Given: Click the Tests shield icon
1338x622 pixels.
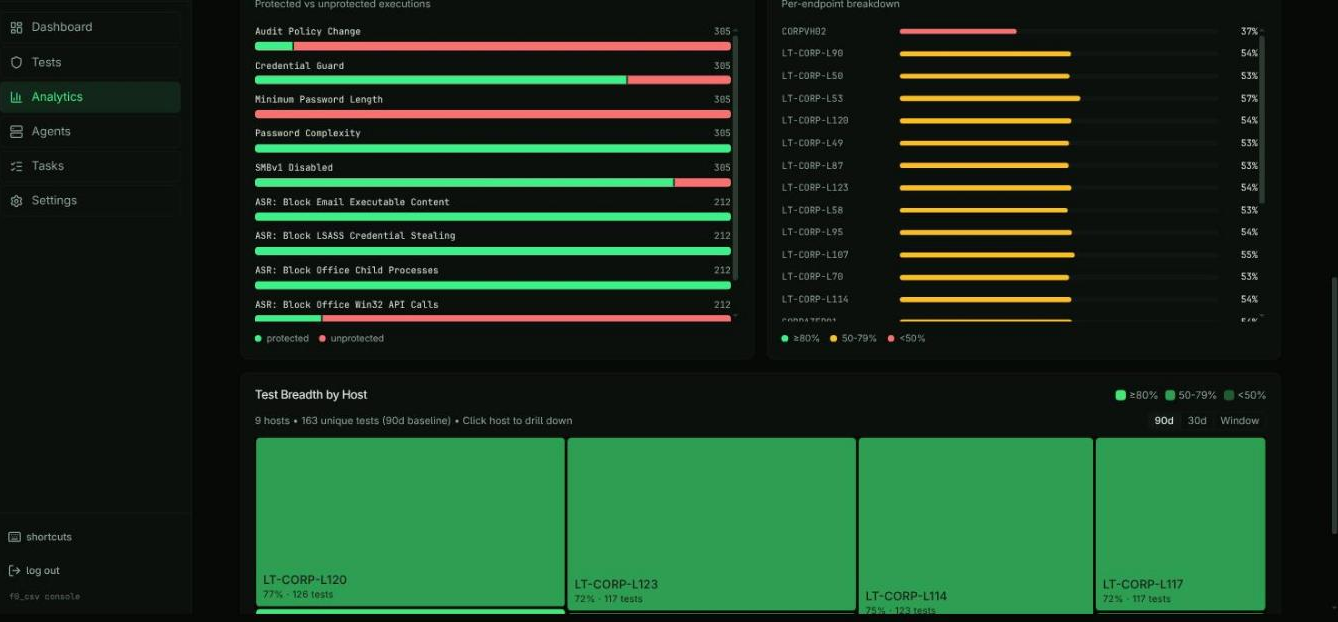Looking at the screenshot, I should point(16,62).
